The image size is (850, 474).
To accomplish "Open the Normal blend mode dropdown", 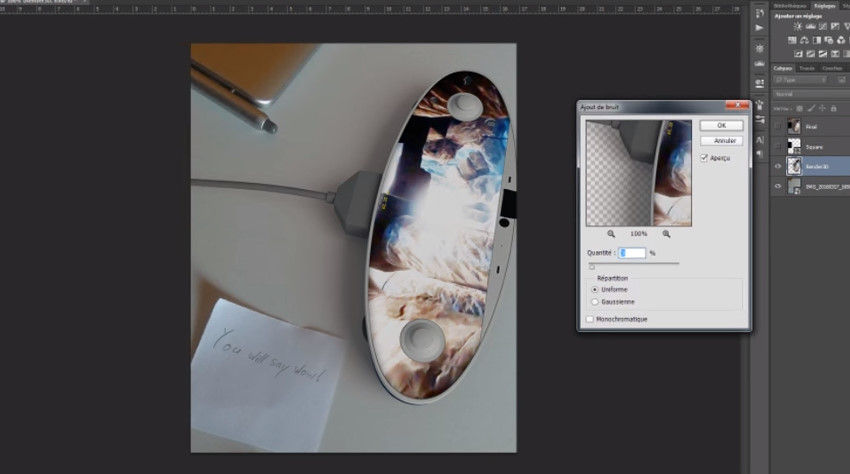I will [x=812, y=94].
